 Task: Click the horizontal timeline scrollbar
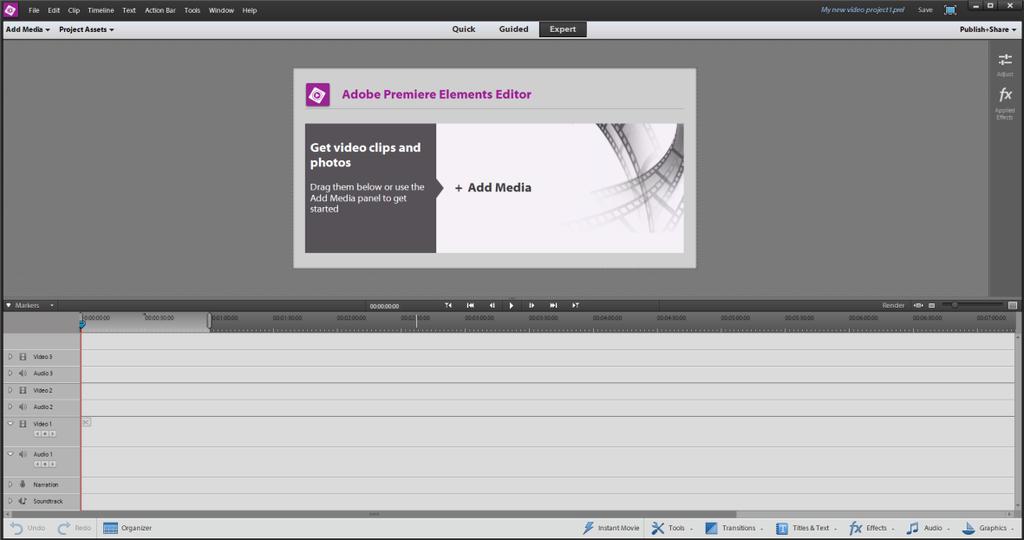point(374,514)
